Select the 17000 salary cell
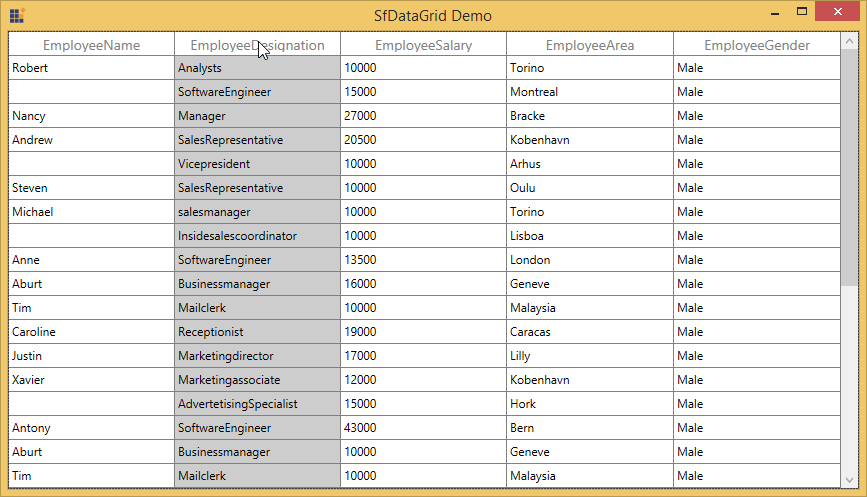The height and width of the screenshot is (497, 867). pyautogui.click(x=423, y=356)
